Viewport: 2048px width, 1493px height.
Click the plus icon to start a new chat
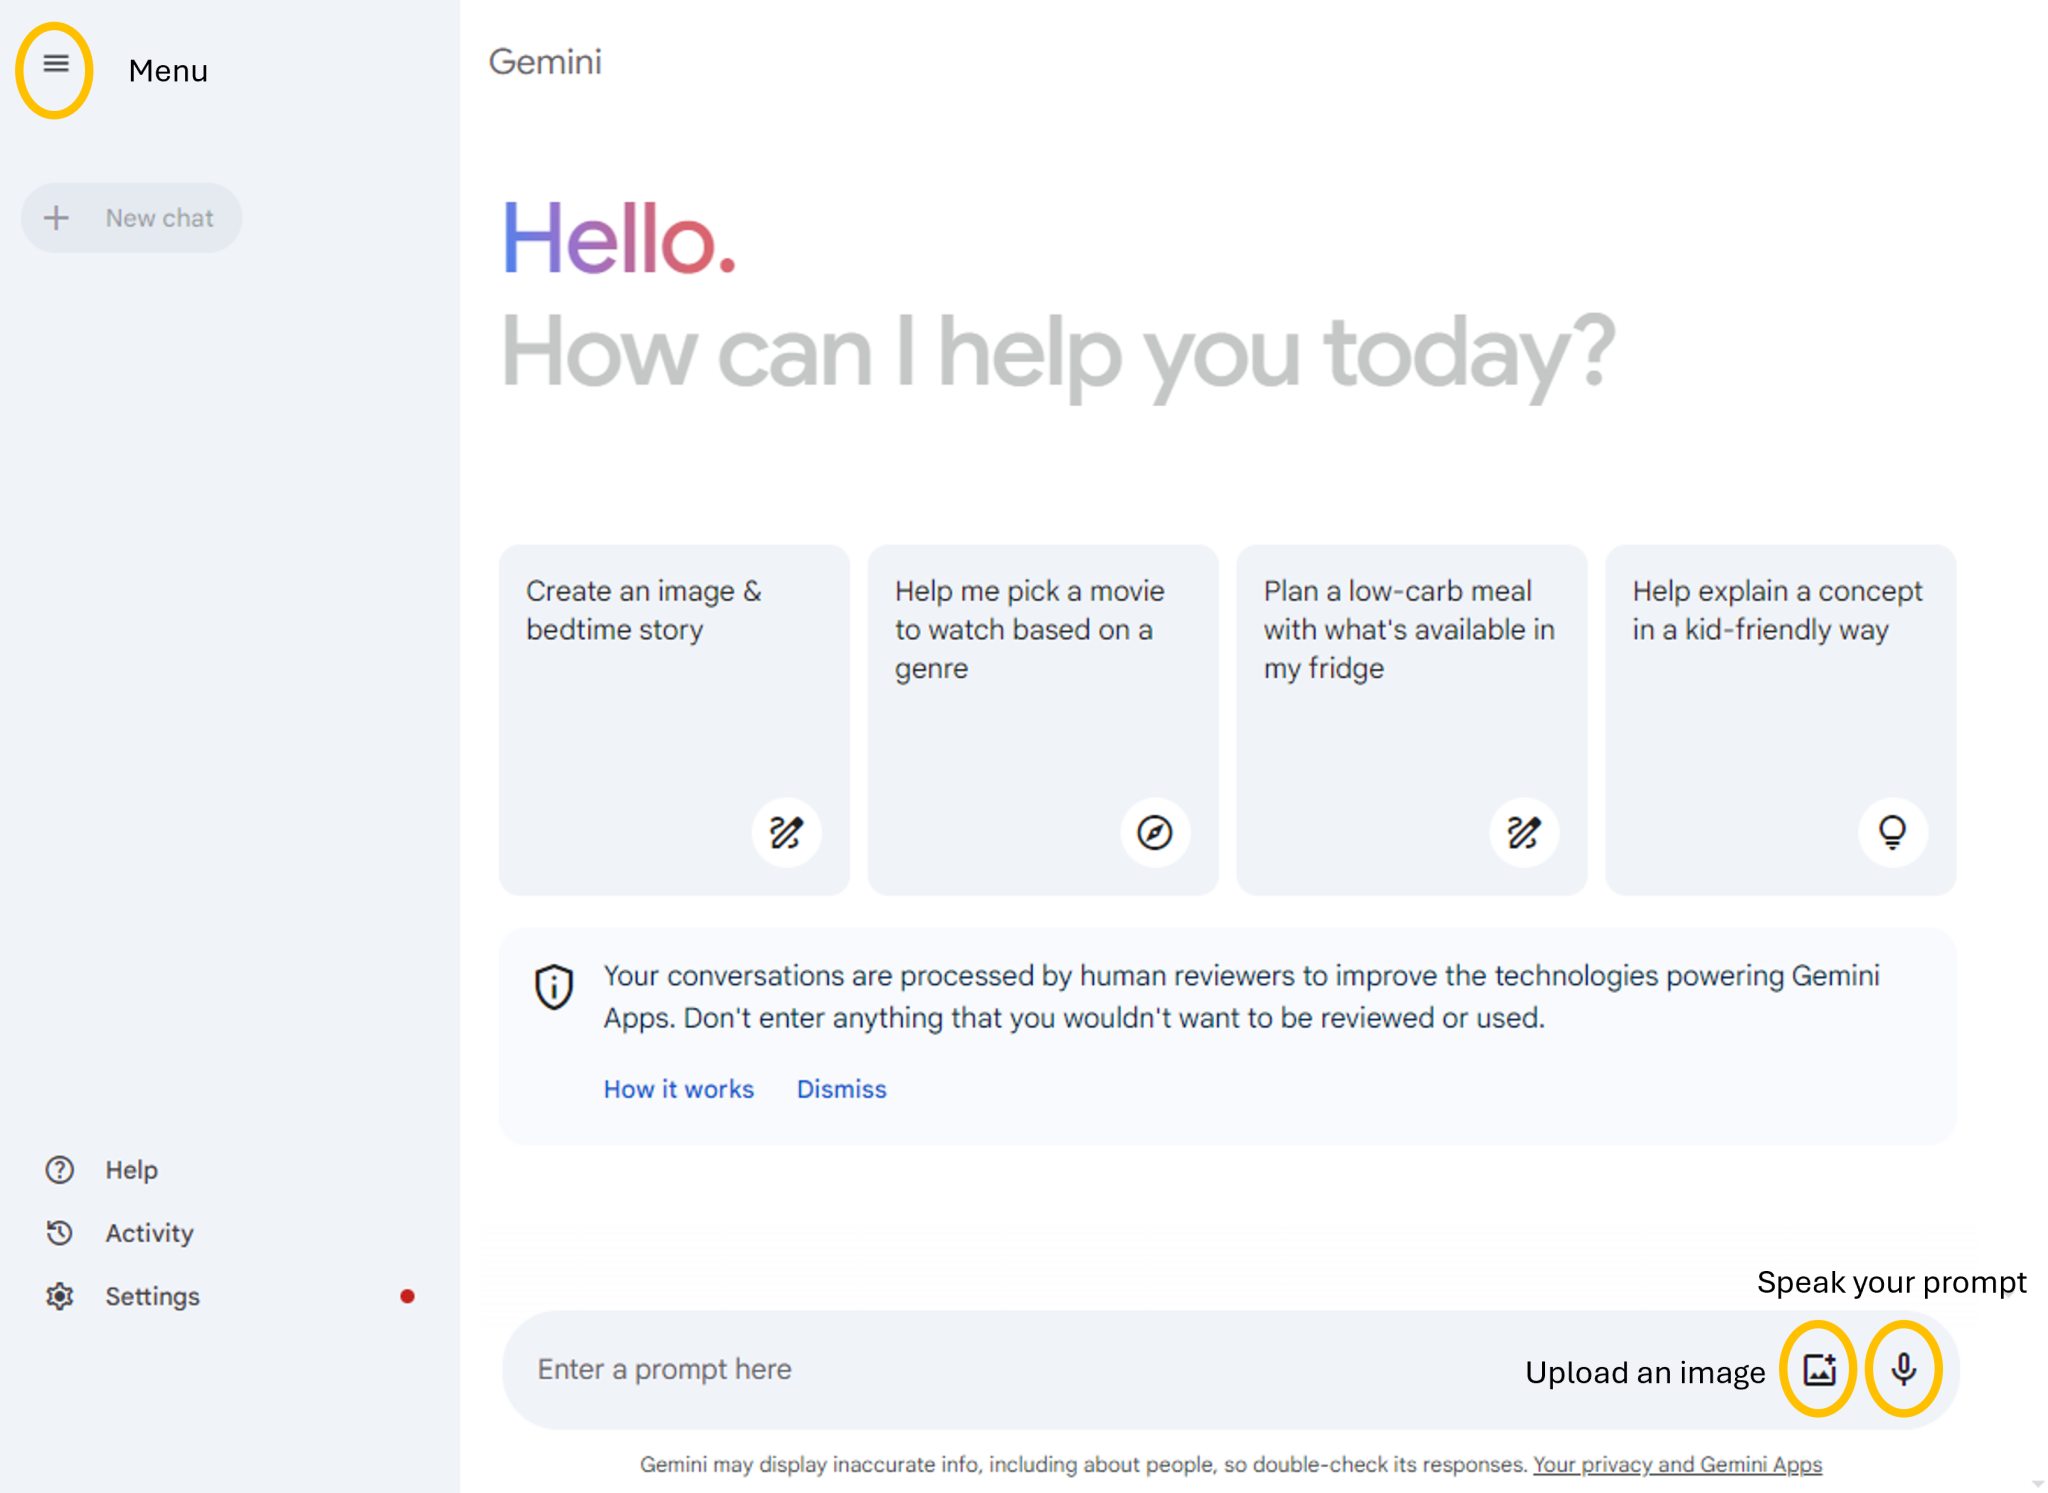[57, 217]
